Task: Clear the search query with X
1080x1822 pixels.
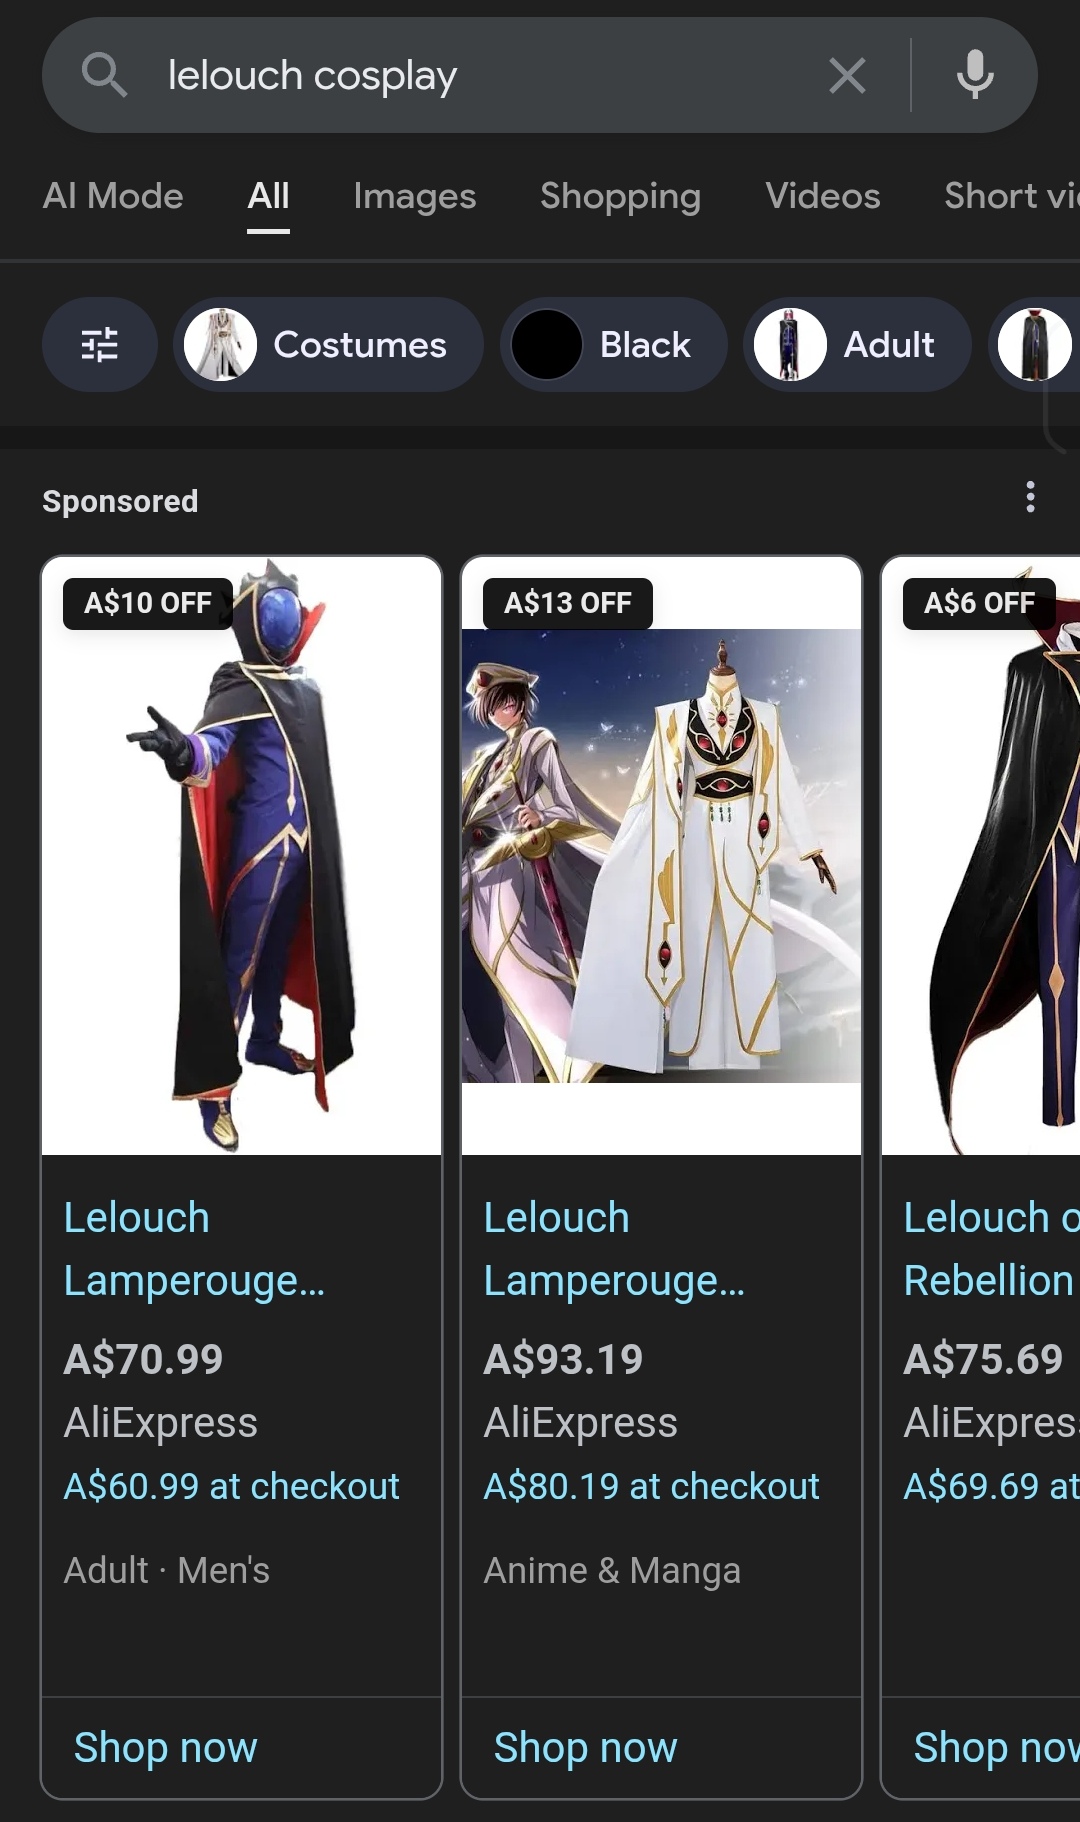Action: click(x=847, y=75)
